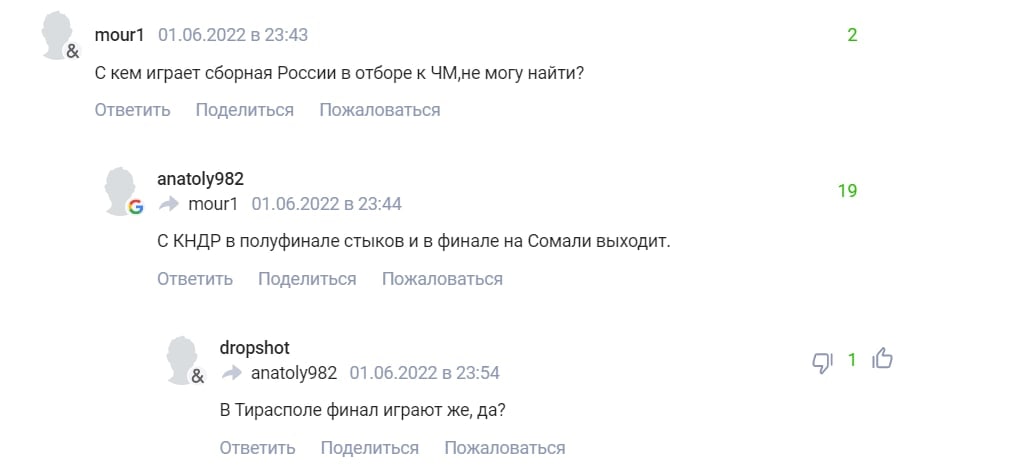Open the mour1 username at top
The image size is (1030, 475).
pyautogui.click(x=120, y=35)
